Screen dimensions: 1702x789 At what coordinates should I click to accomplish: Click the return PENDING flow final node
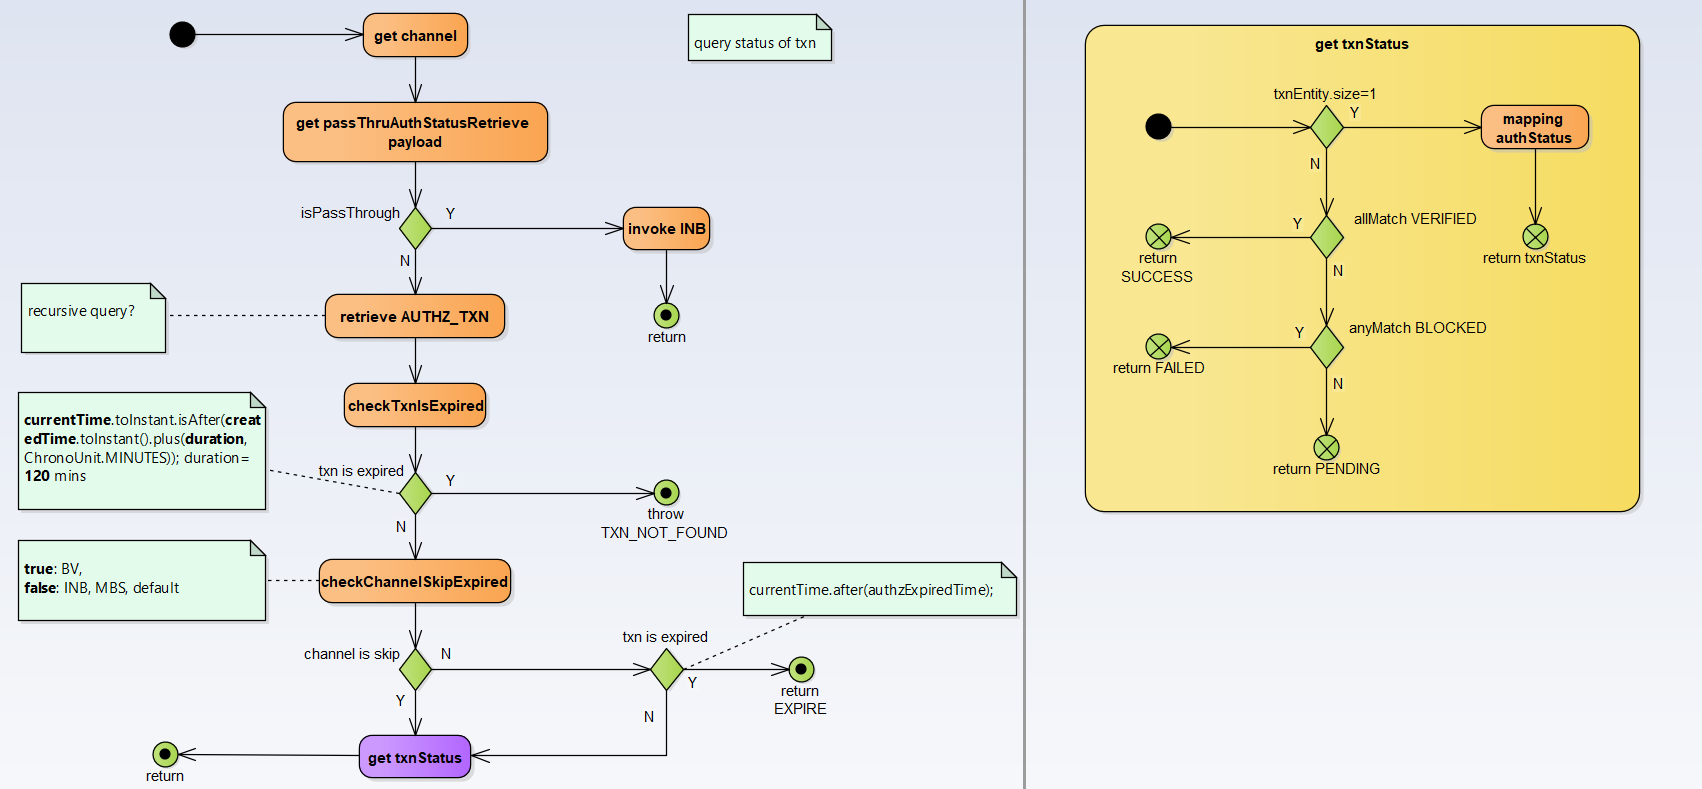[x=1326, y=447]
